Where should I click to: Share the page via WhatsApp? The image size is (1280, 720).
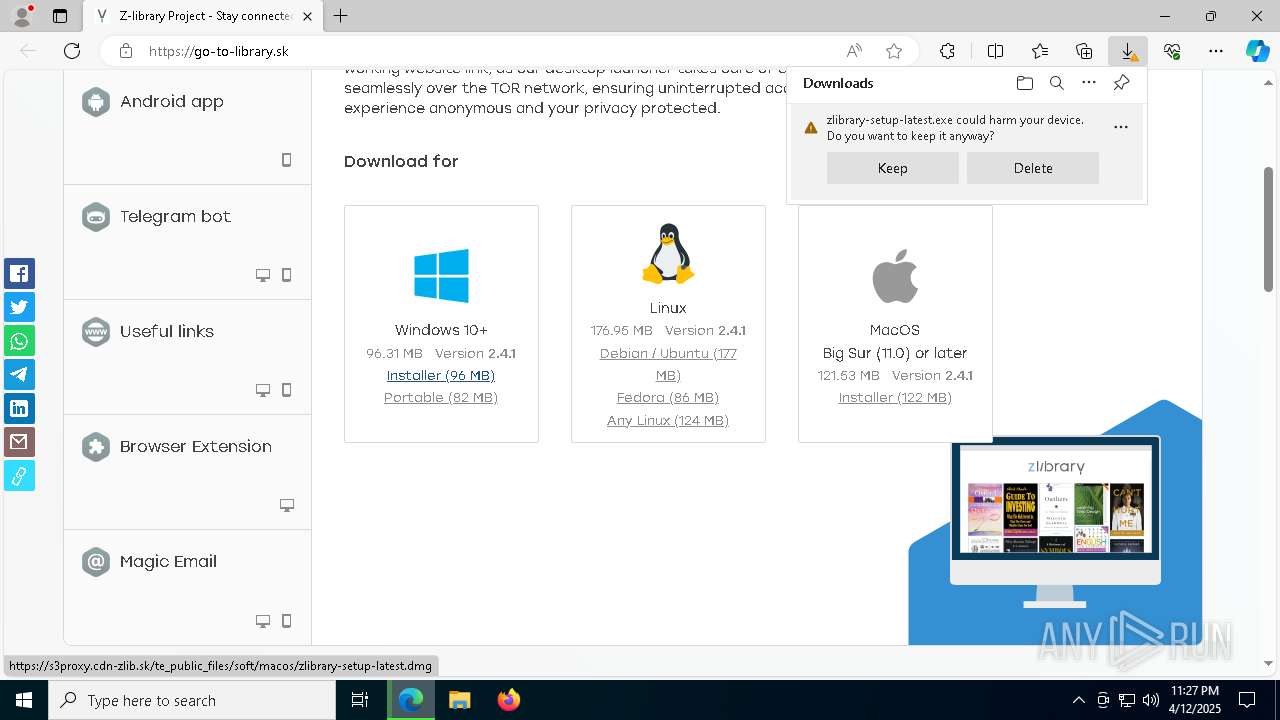pyautogui.click(x=19, y=341)
